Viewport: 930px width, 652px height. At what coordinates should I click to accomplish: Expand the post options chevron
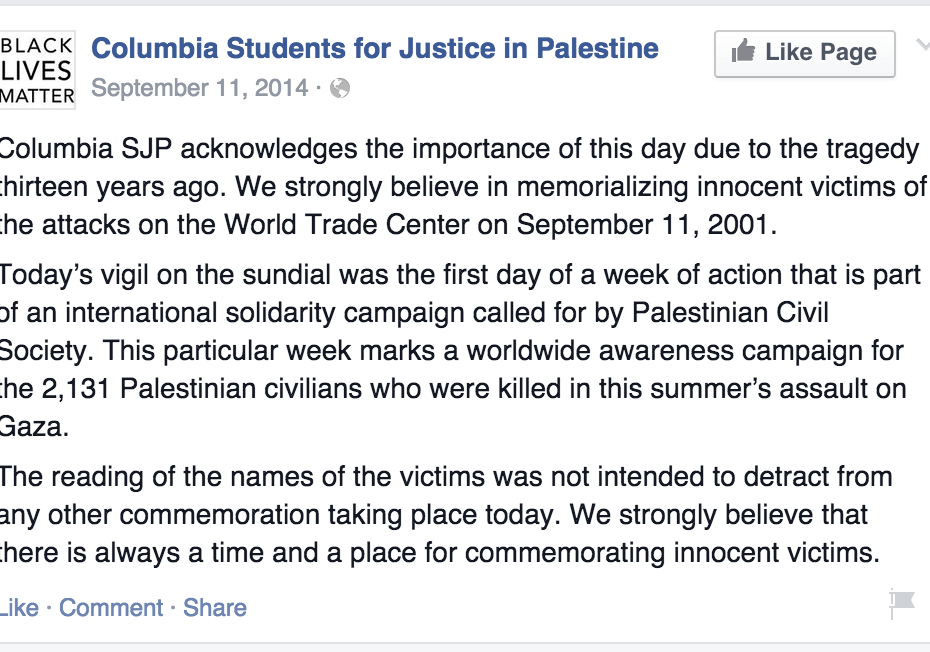pos(923,44)
